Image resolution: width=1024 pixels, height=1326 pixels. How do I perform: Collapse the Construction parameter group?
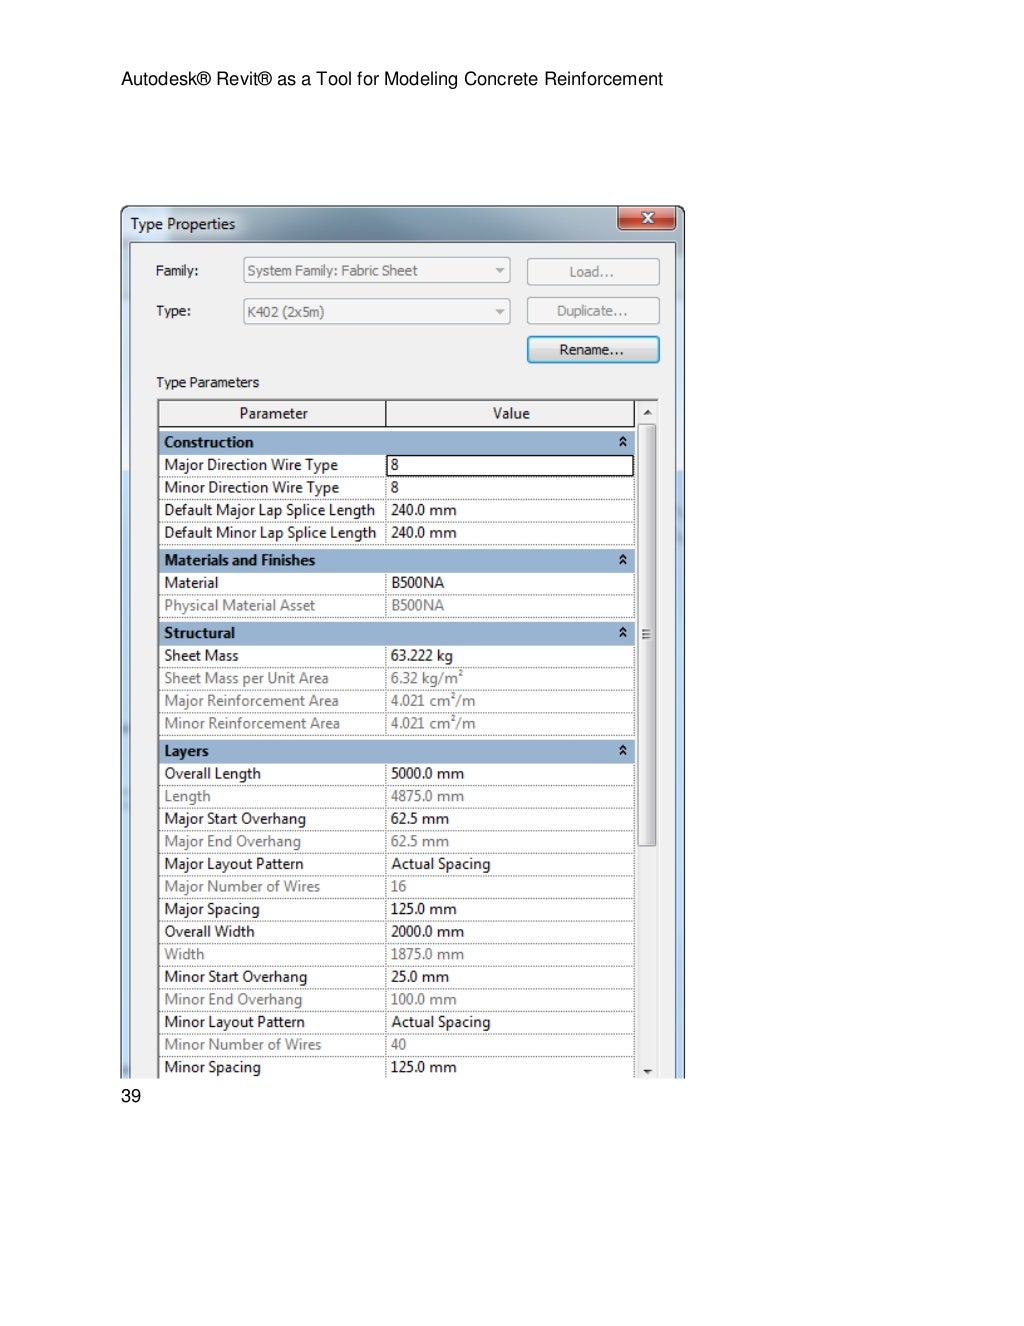tap(622, 442)
